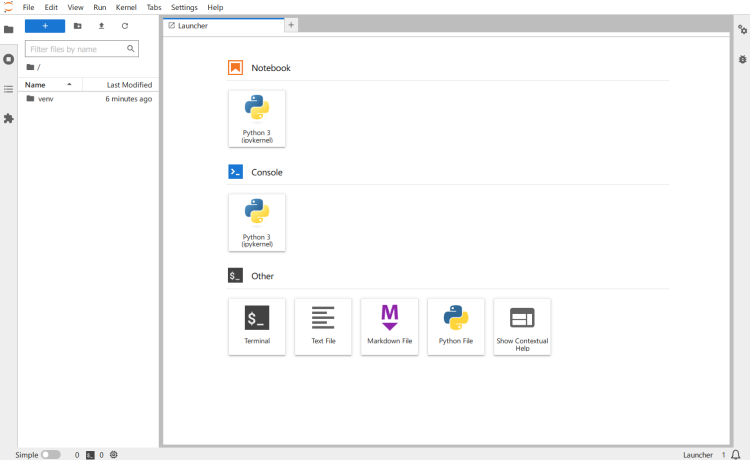
Task: Launch a Python 3 notebook card
Action: pos(257,119)
